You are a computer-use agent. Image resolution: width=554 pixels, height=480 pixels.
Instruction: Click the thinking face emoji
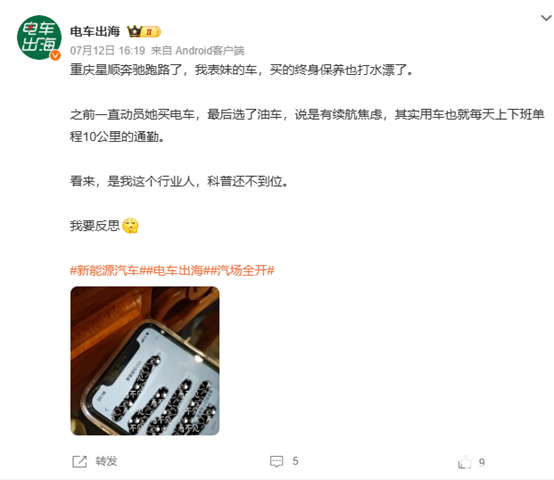[x=130, y=225]
